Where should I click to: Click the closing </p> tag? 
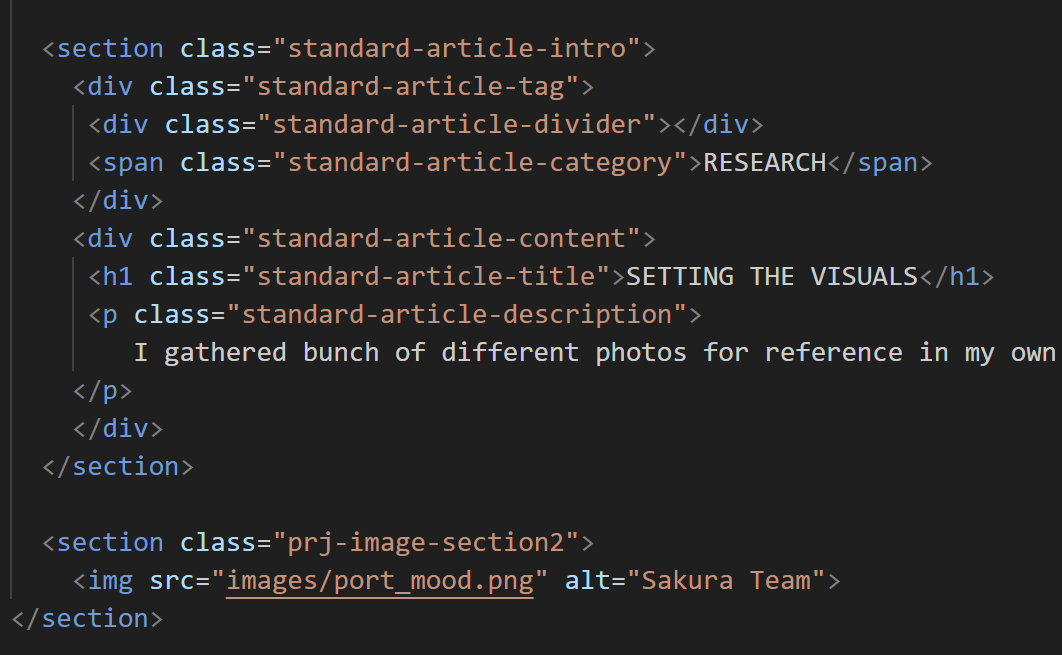[102, 390]
